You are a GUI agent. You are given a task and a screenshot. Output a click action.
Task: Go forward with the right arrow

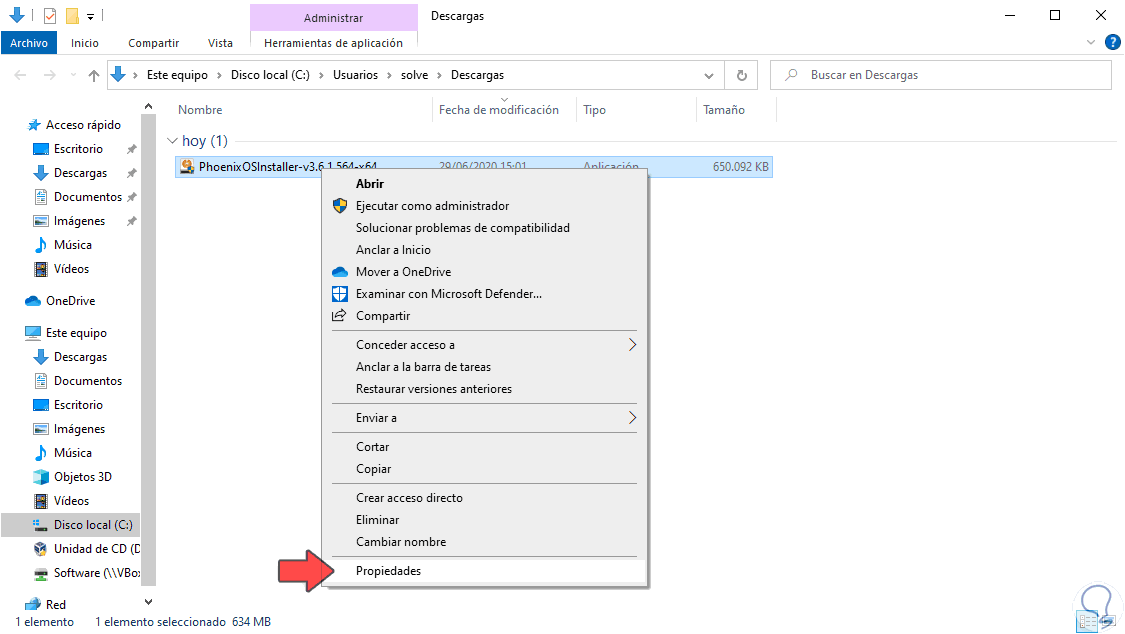(49, 75)
